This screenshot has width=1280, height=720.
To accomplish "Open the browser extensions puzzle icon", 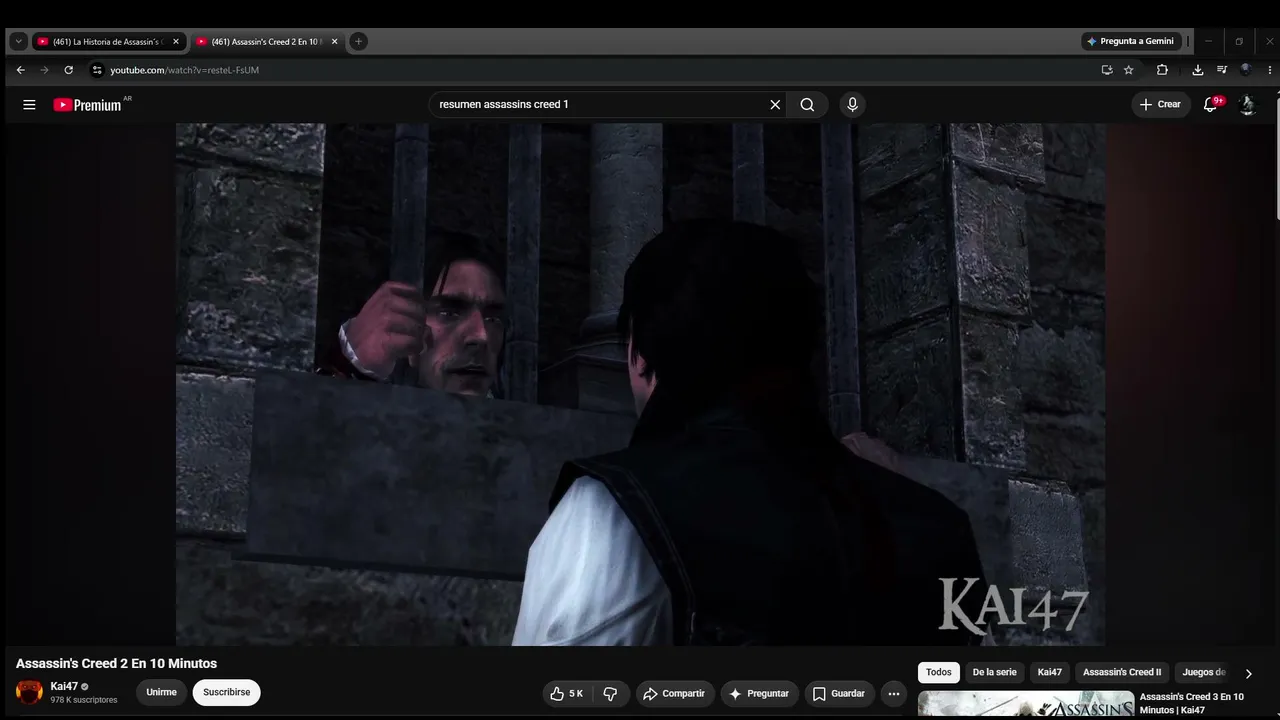I will click(x=1162, y=70).
